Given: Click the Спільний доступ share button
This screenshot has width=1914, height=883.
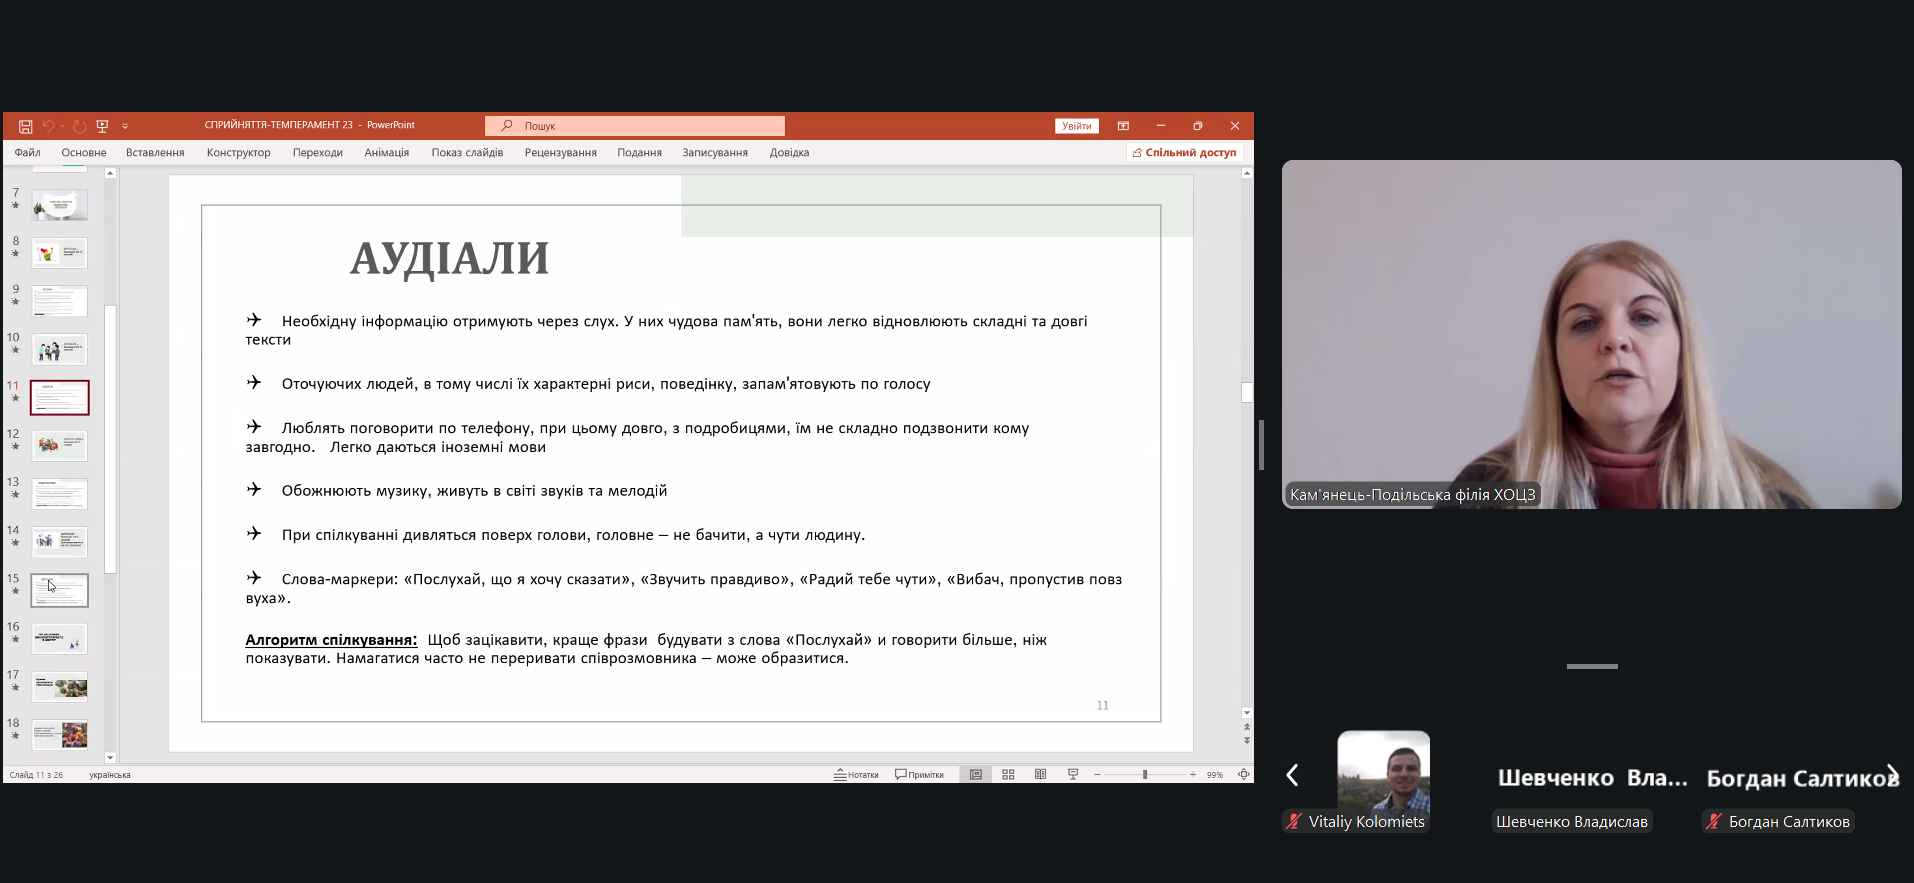Looking at the screenshot, I should click(x=1184, y=153).
